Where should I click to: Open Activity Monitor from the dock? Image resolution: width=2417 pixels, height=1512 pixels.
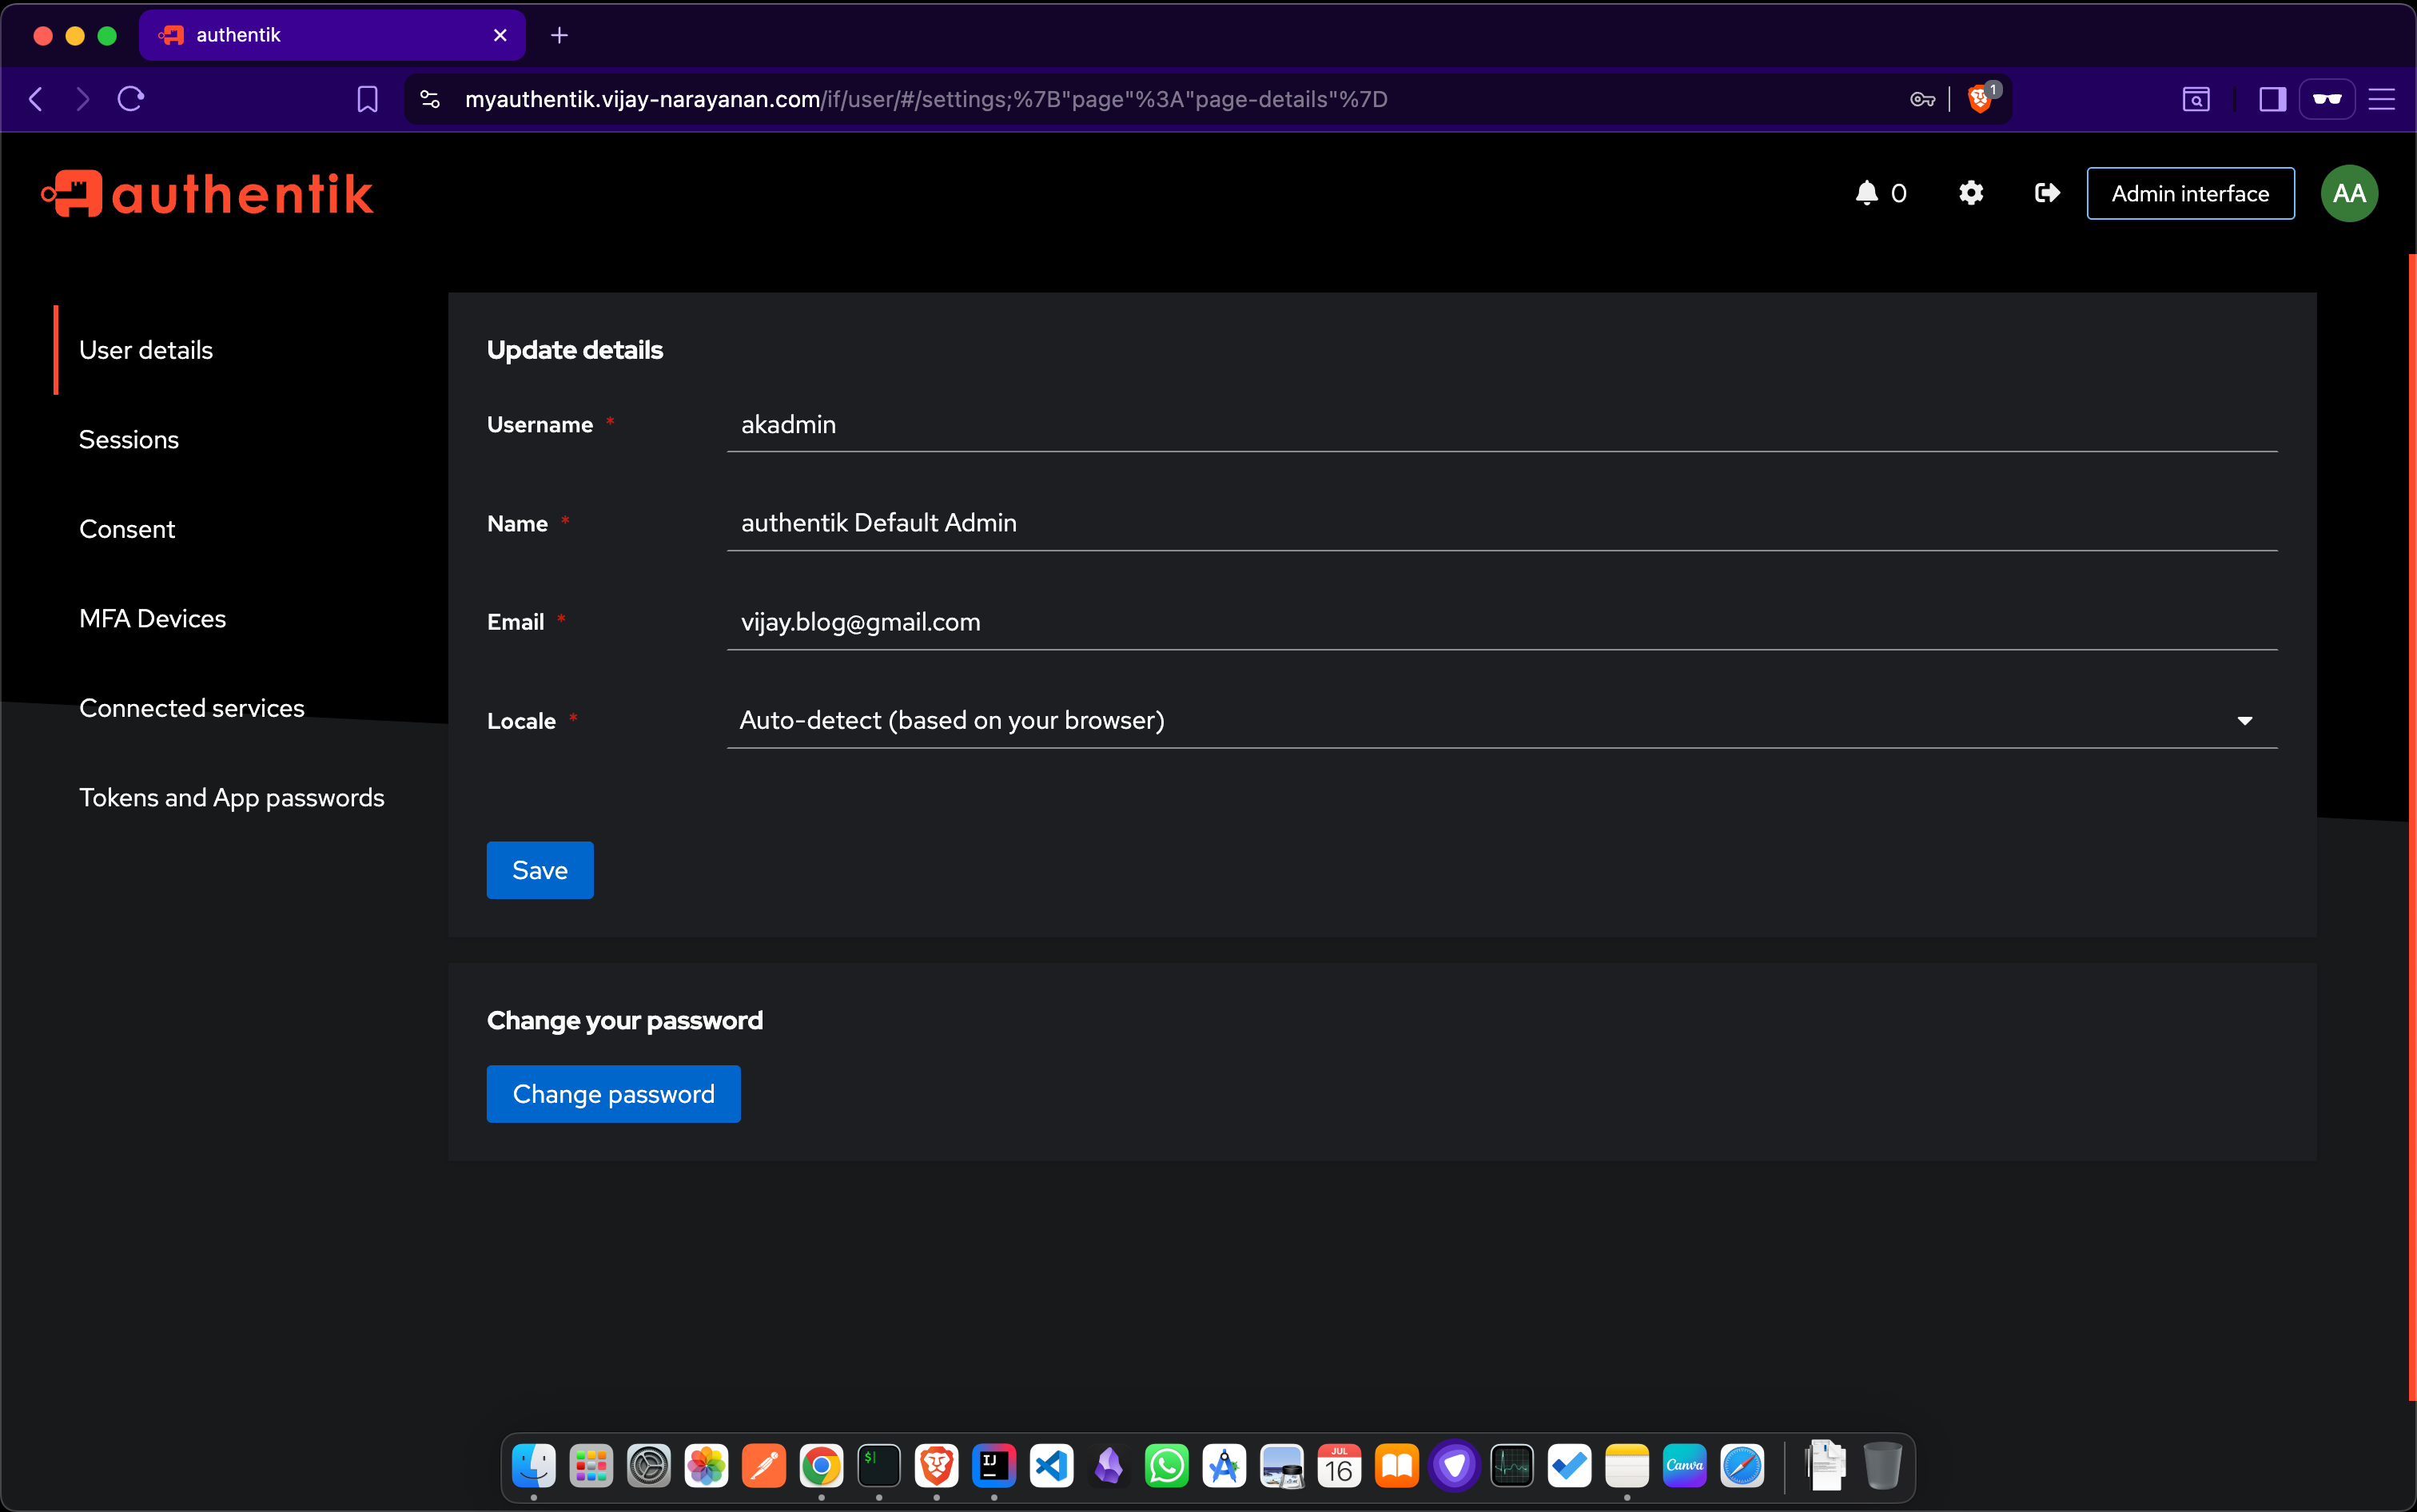click(1512, 1466)
